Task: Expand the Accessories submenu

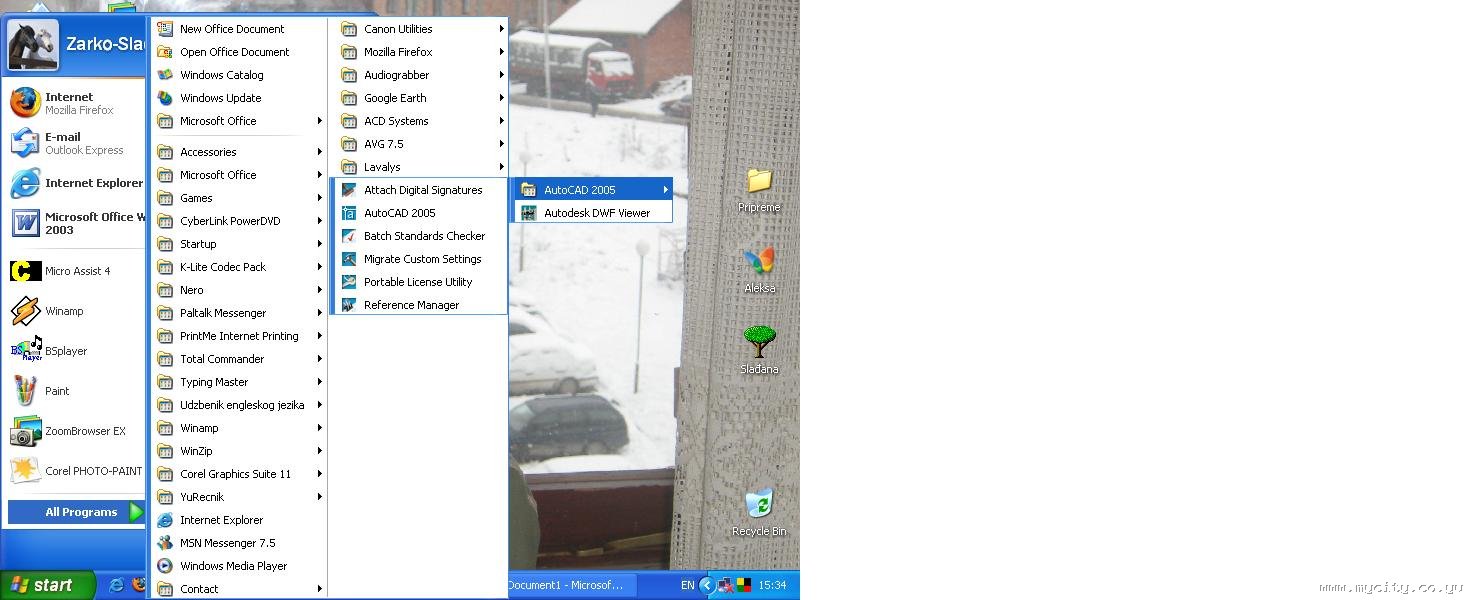Action: tap(240, 152)
